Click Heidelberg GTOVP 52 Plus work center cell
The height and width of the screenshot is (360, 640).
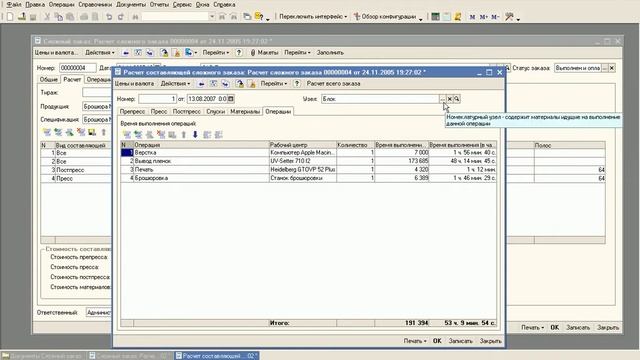302,169
